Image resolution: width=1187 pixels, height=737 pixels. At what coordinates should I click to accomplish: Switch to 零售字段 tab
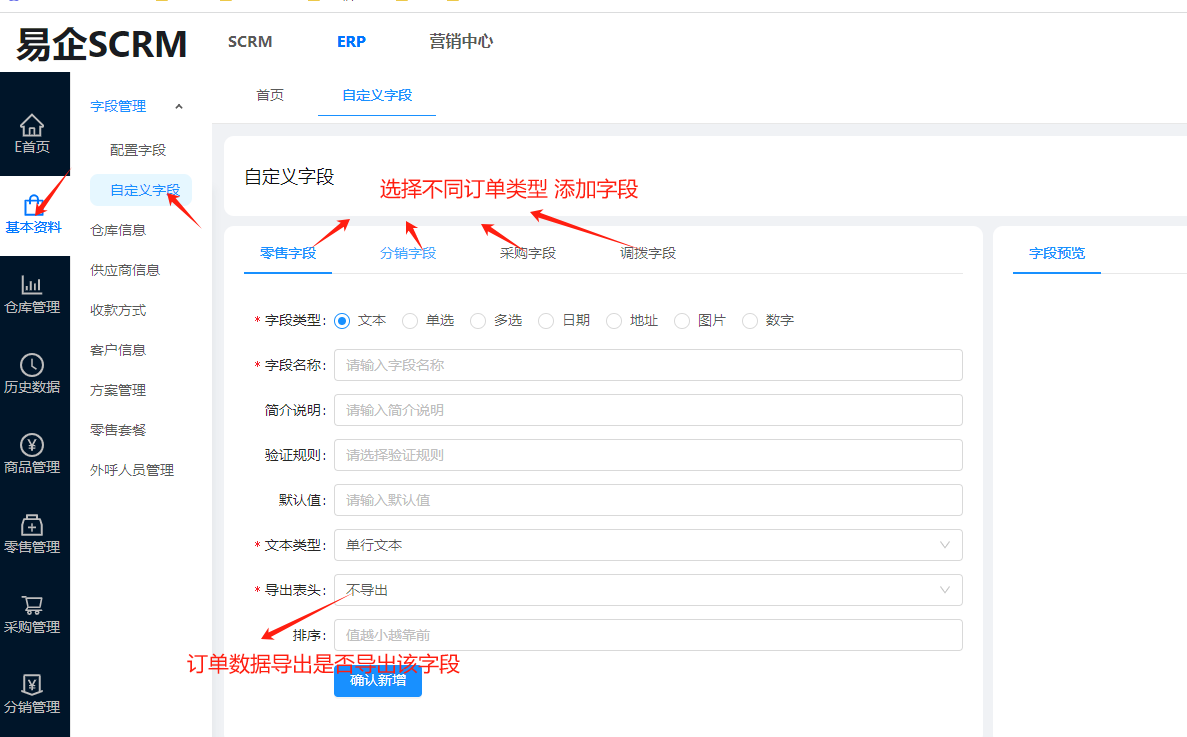[x=288, y=253]
